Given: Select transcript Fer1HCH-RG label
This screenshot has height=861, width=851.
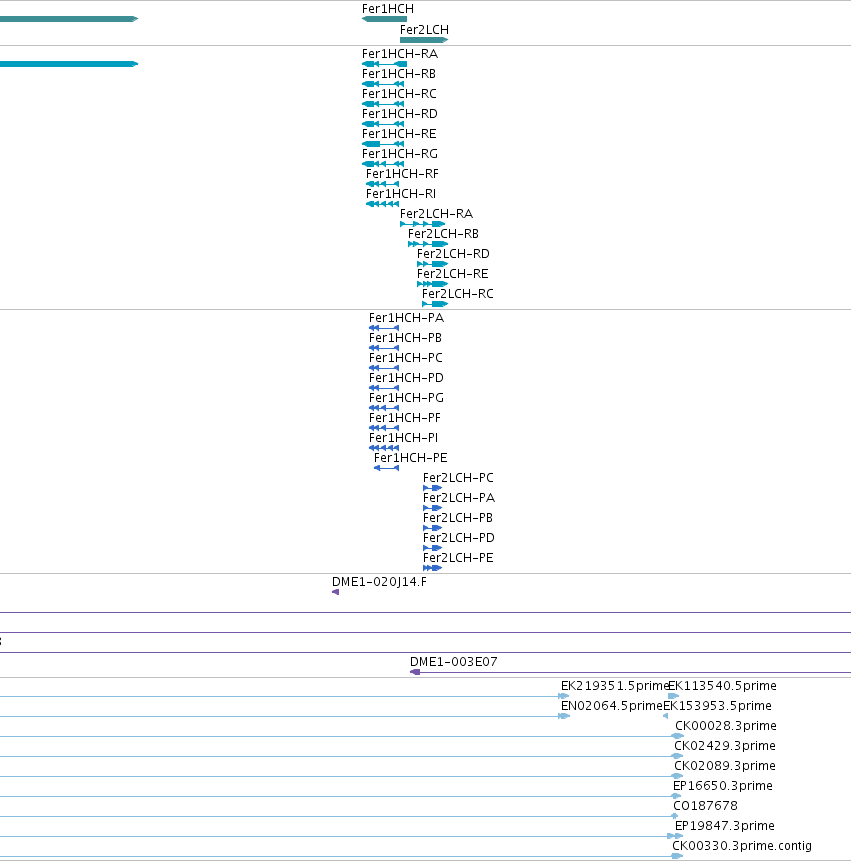Looking at the screenshot, I should tap(400, 154).
